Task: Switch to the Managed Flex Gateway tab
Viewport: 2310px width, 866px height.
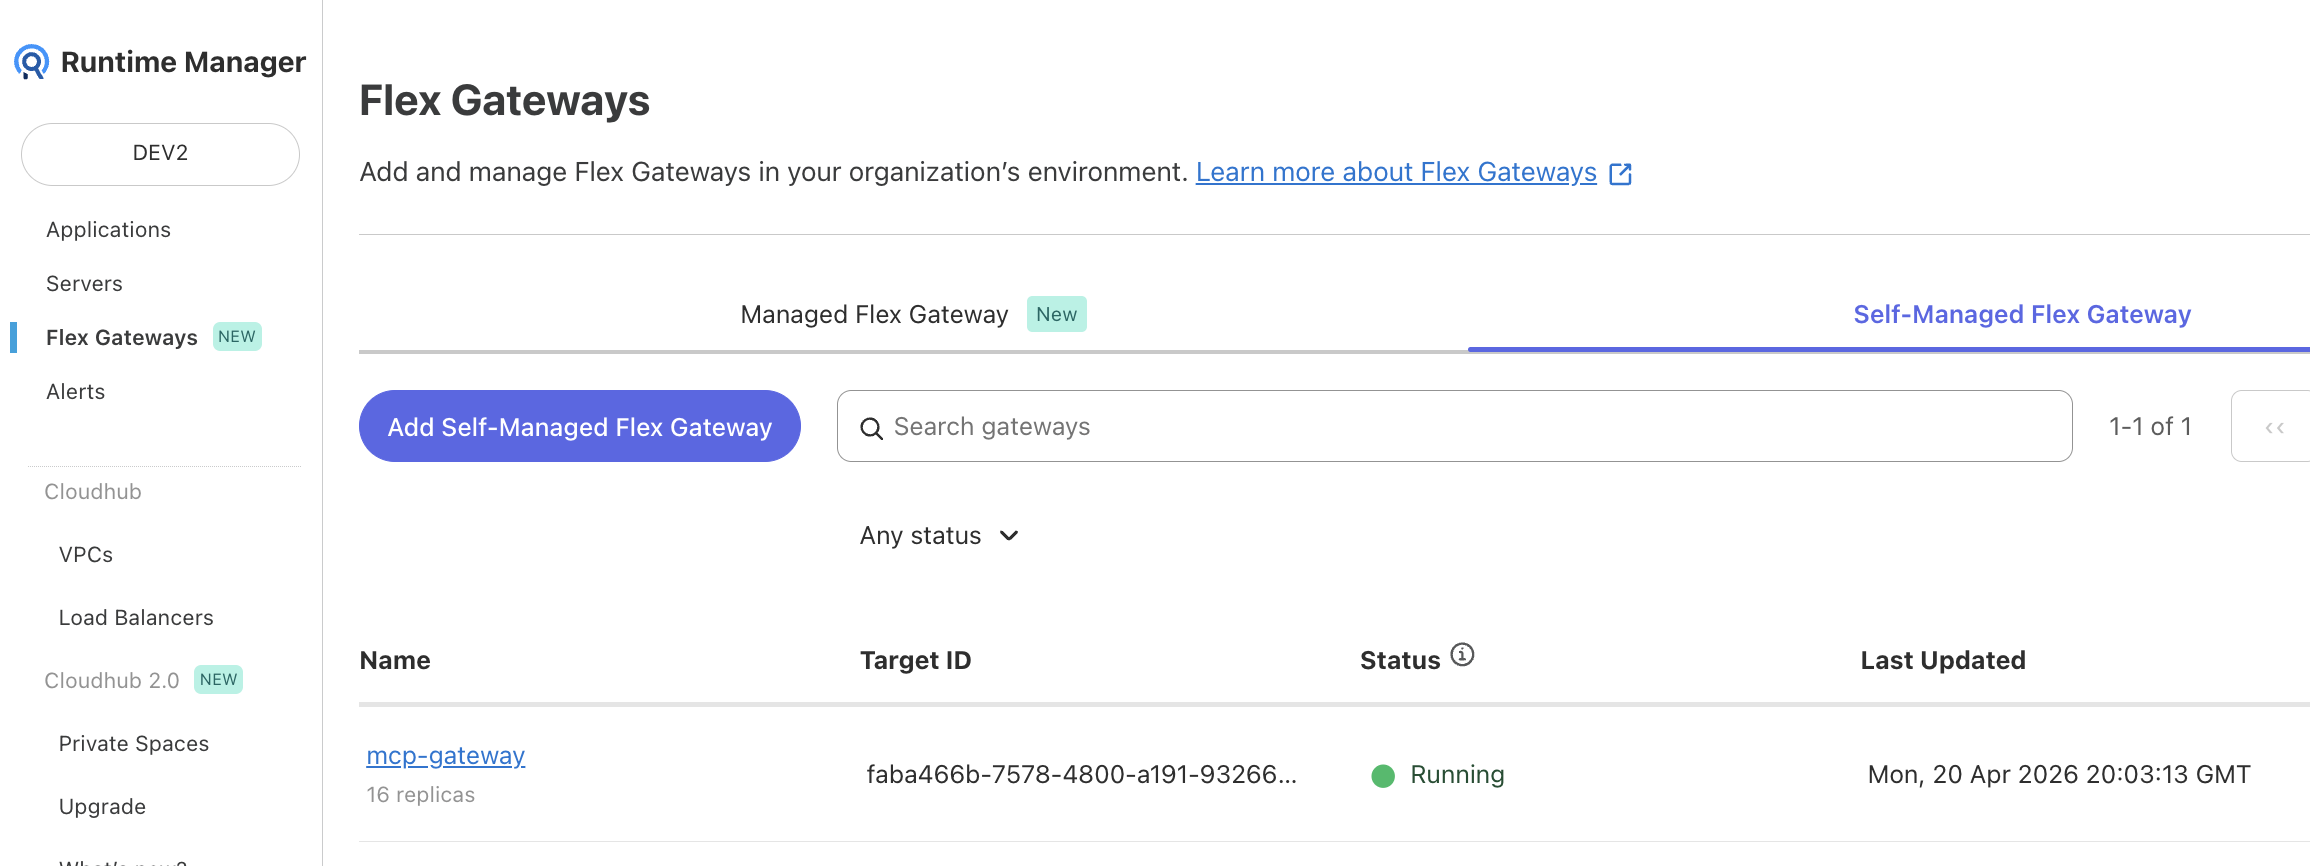Action: point(913,314)
